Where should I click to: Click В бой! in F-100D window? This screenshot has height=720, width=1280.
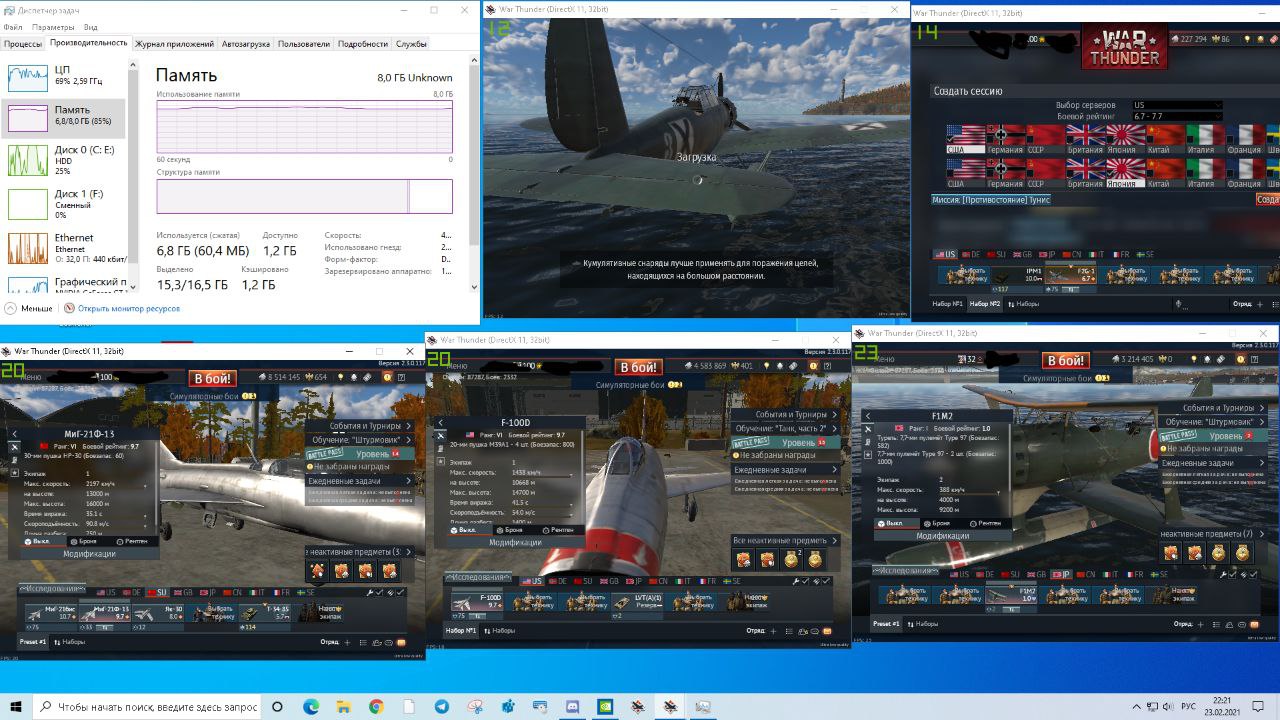tap(638, 368)
